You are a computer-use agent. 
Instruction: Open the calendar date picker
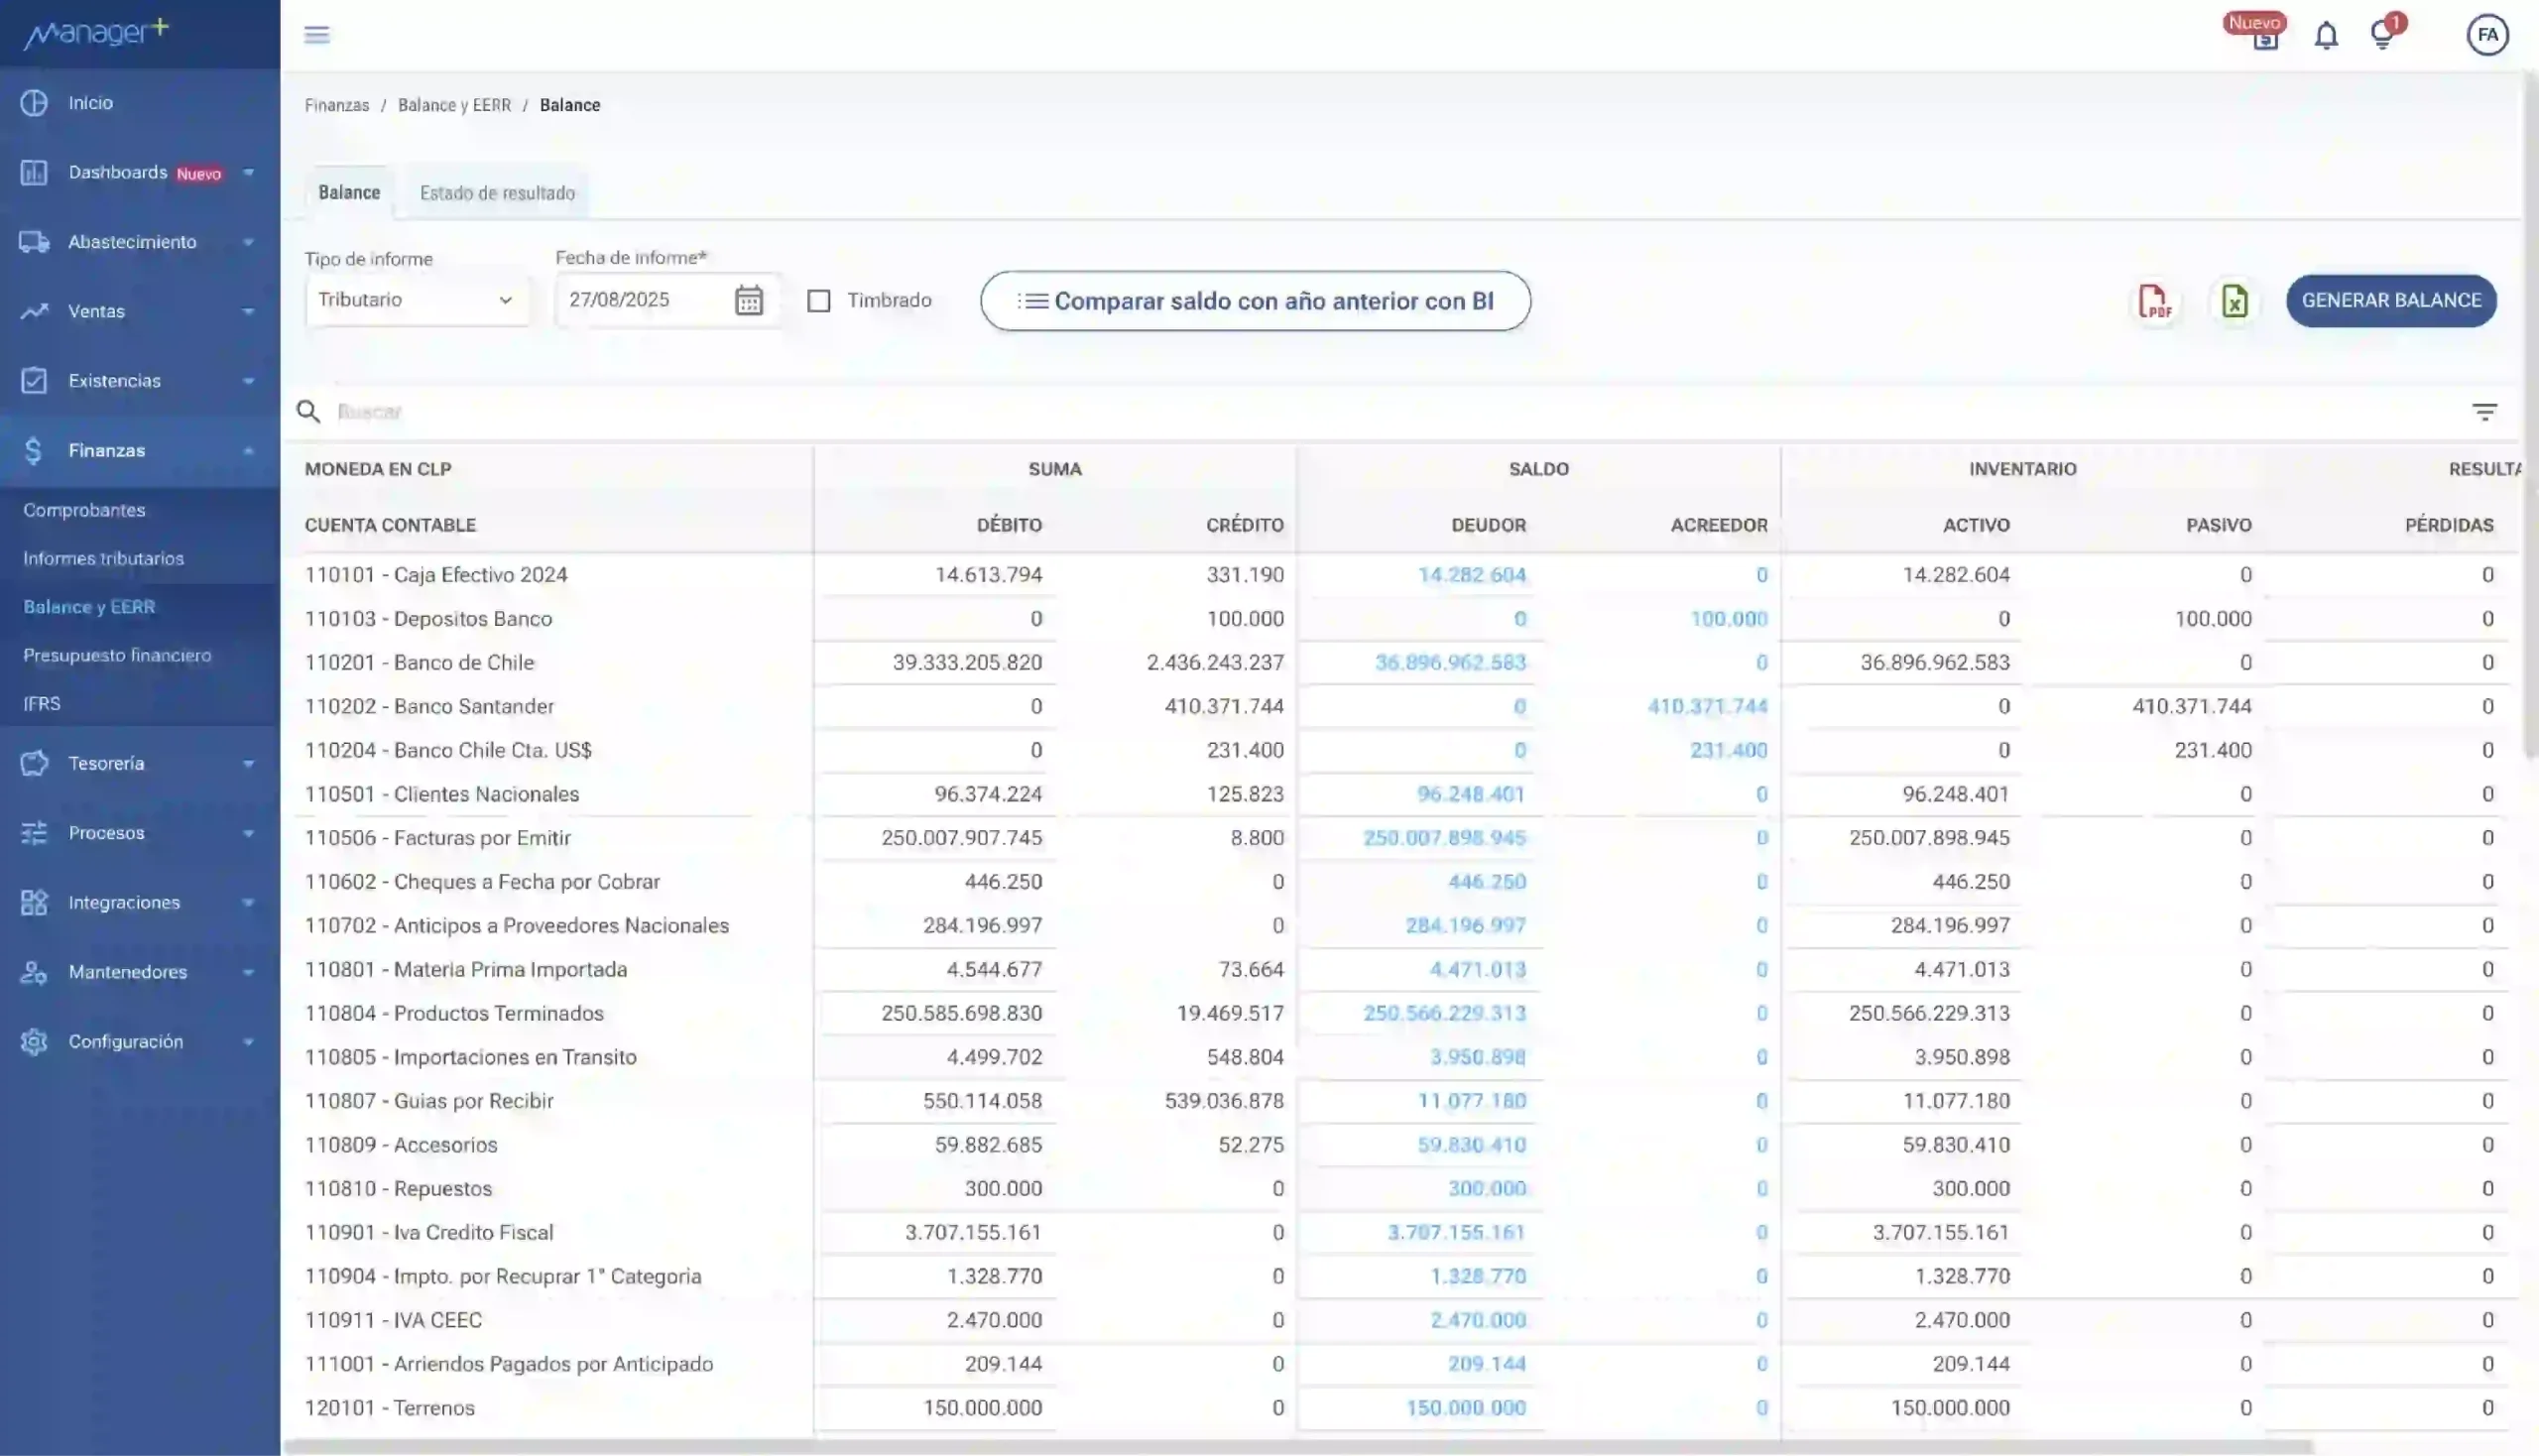pos(748,300)
